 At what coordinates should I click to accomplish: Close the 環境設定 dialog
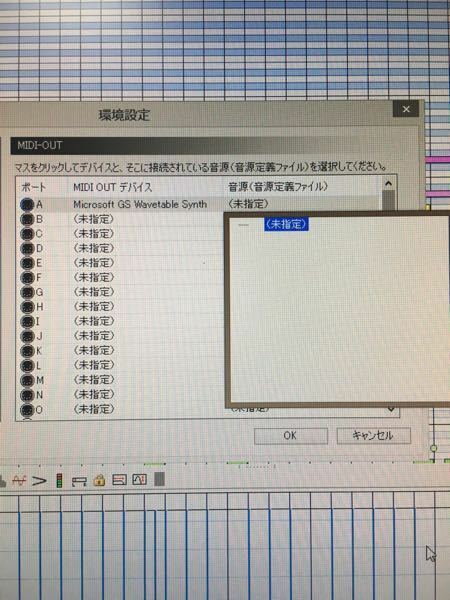coord(406,109)
